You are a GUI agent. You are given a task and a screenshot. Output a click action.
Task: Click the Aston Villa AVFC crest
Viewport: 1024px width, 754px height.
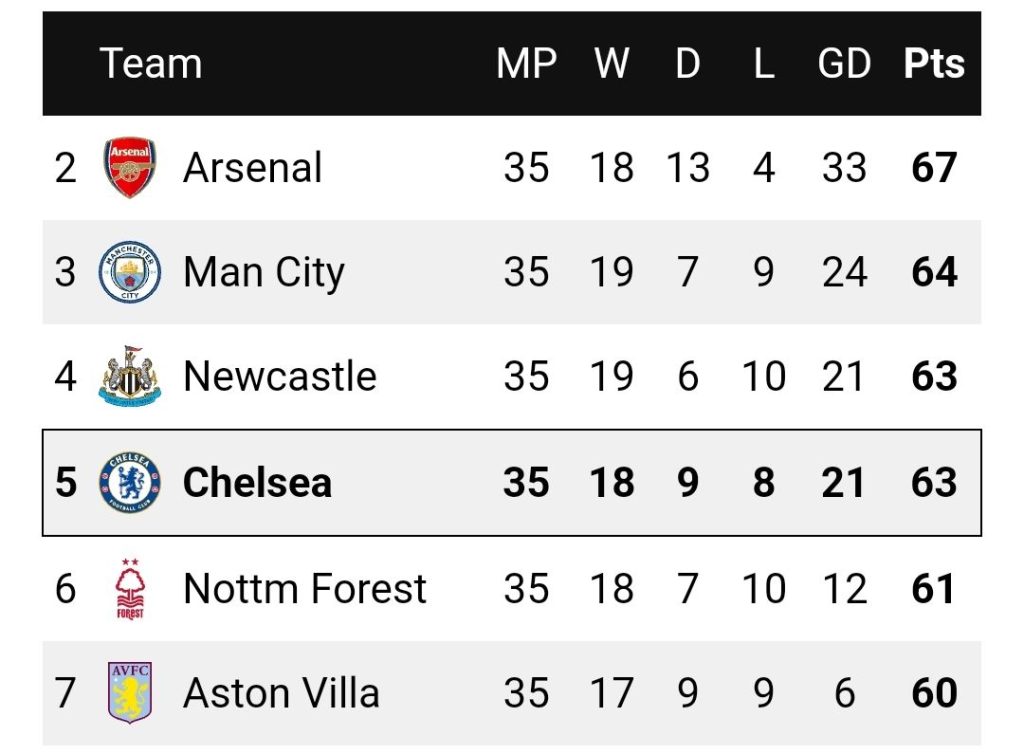[x=130, y=693]
